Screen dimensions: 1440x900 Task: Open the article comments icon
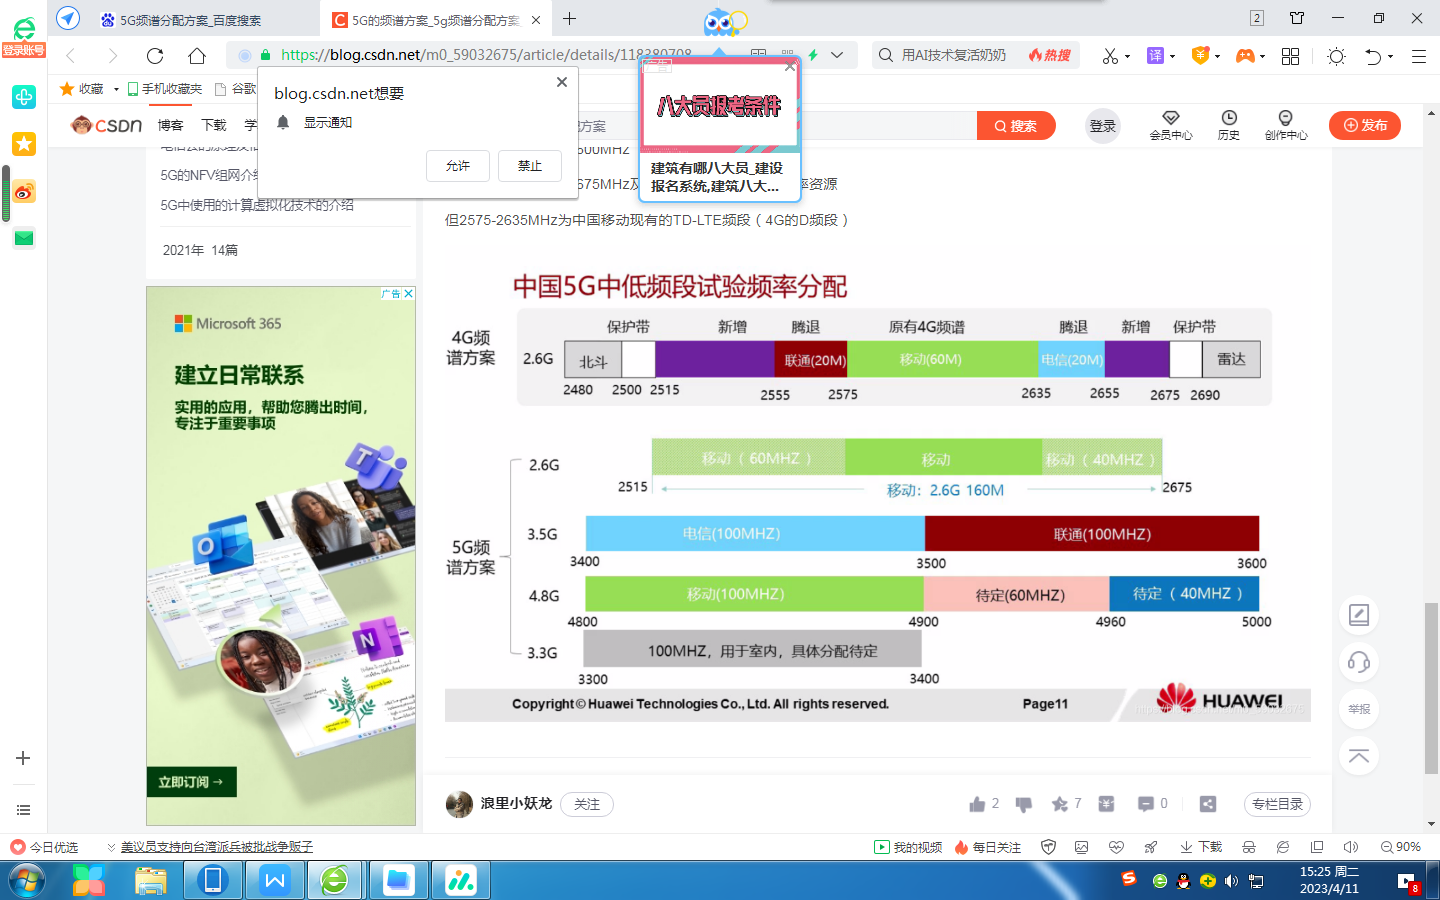coord(1145,804)
